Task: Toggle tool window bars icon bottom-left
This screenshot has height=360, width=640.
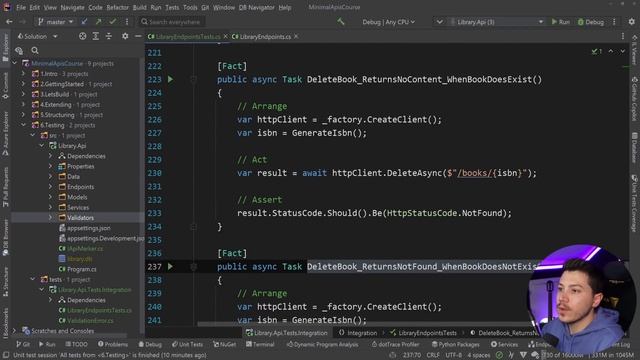Action: (6, 355)
